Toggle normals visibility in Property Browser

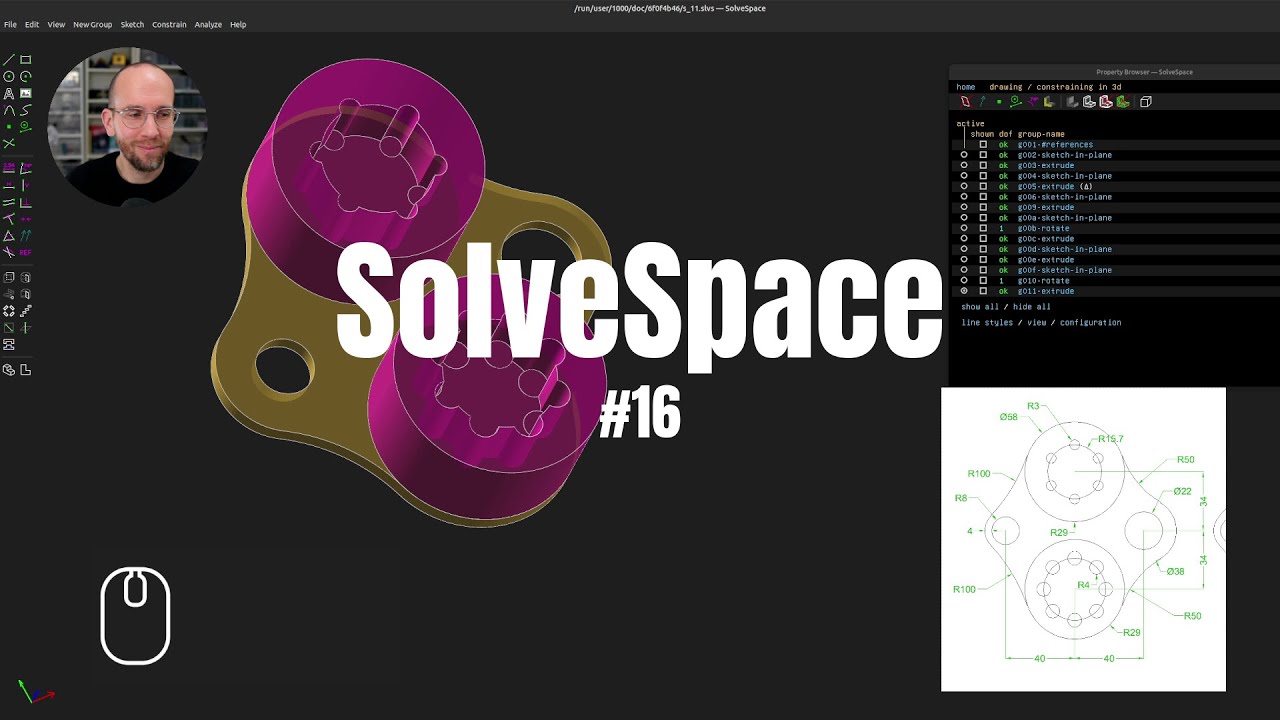pos(983,101)
